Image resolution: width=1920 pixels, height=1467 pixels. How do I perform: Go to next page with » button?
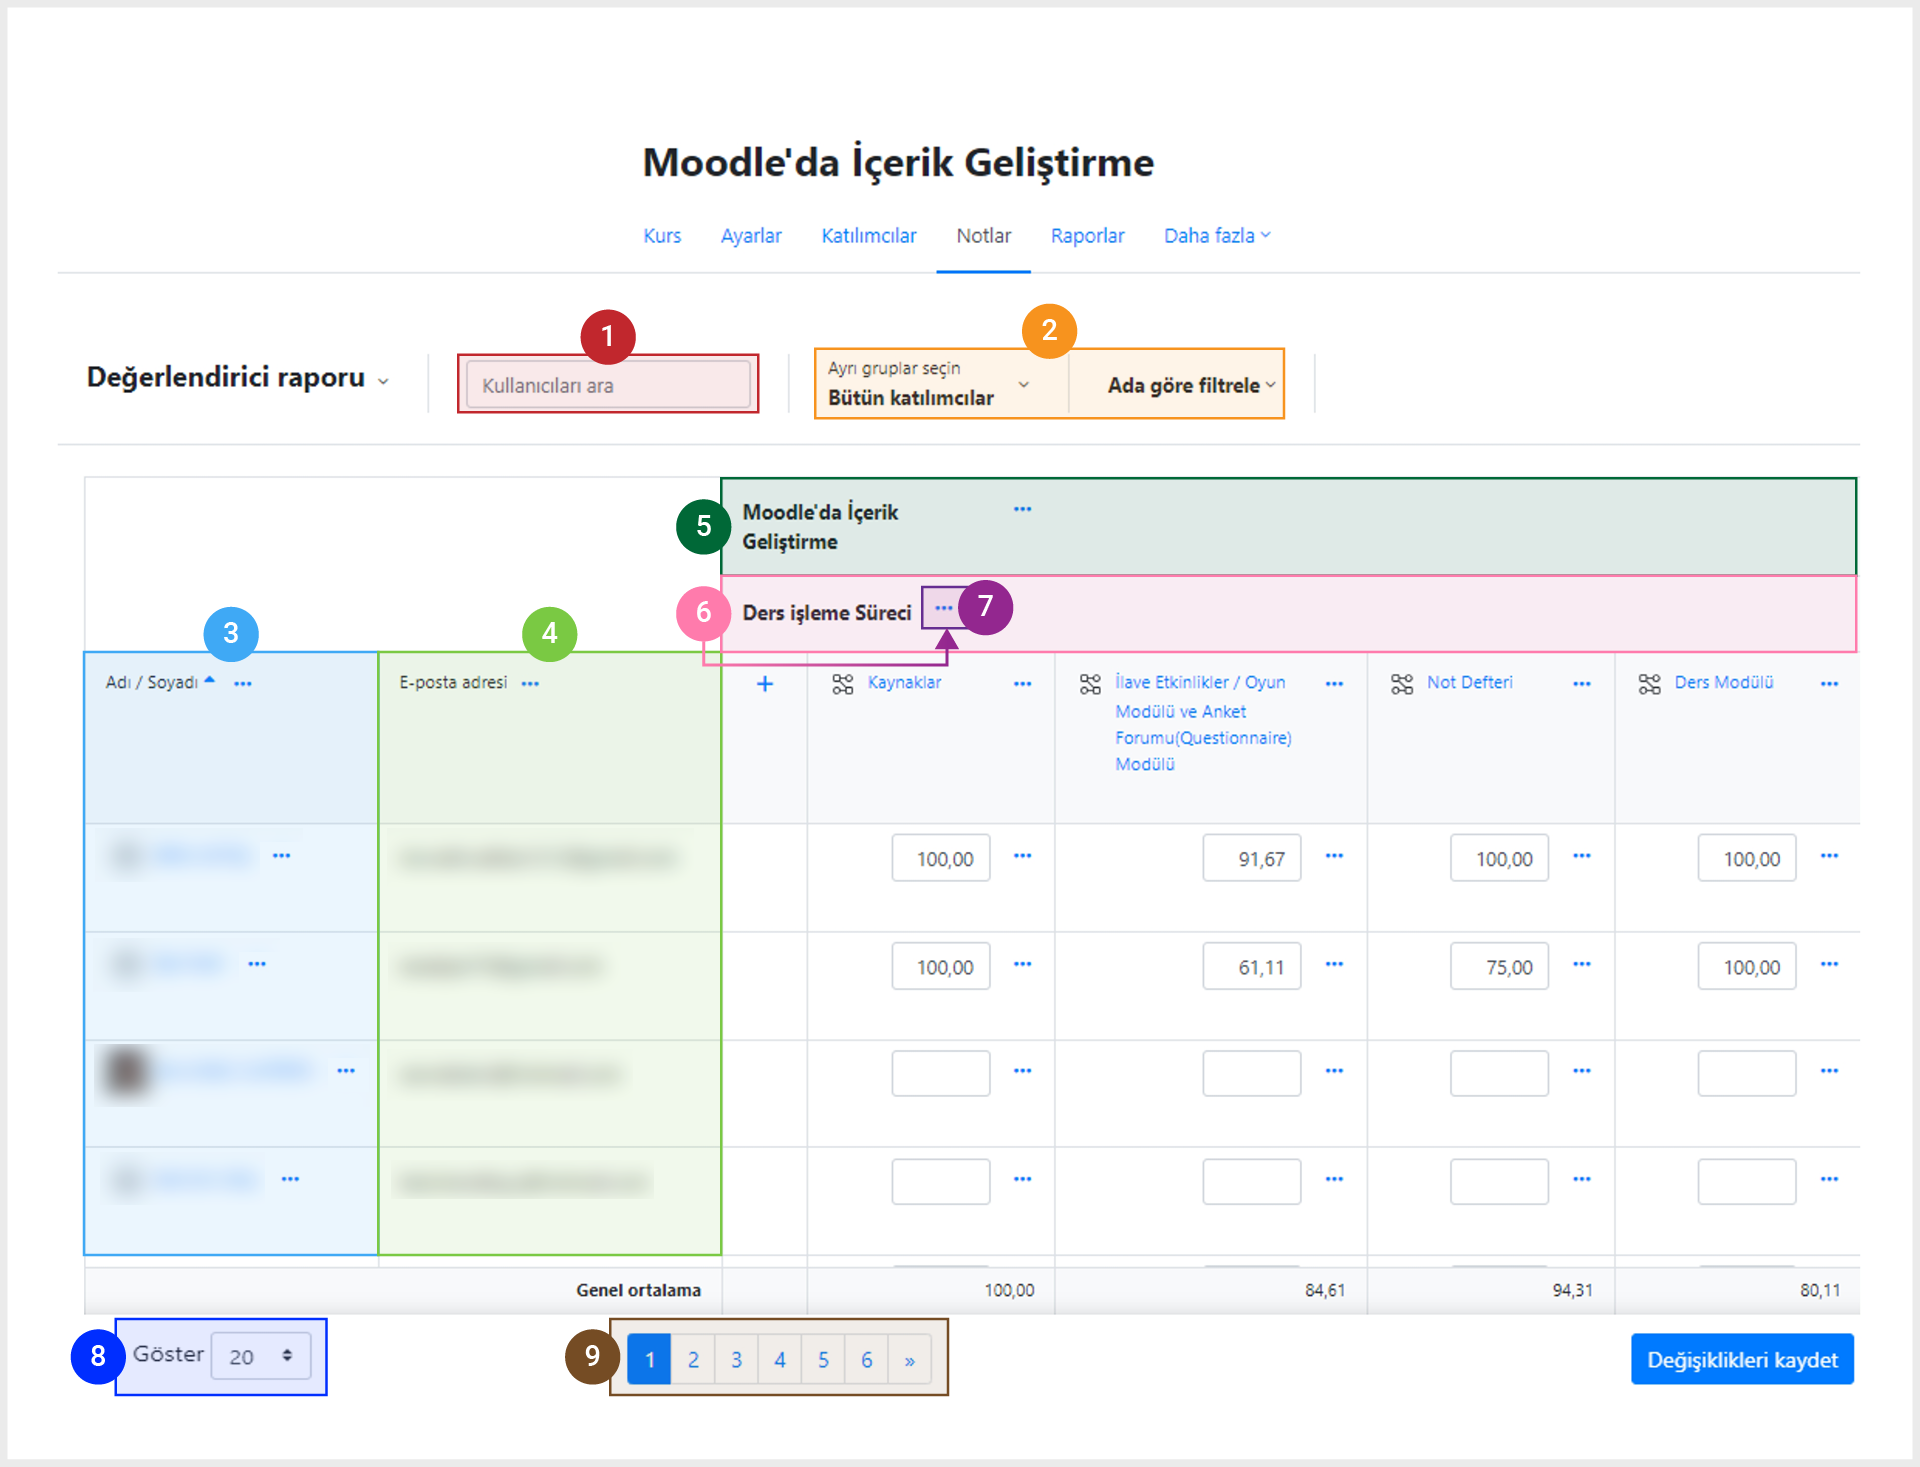910,1360
